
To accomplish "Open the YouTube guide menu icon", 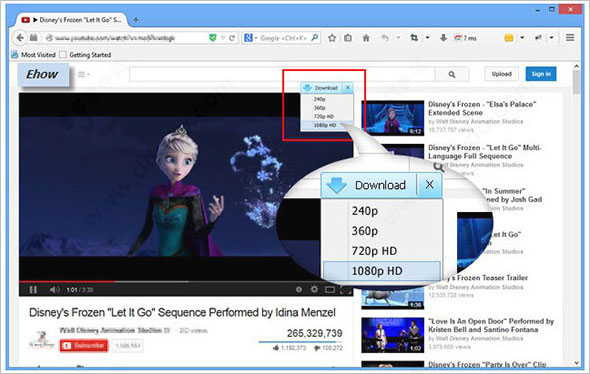I will [x=83, y=74].
